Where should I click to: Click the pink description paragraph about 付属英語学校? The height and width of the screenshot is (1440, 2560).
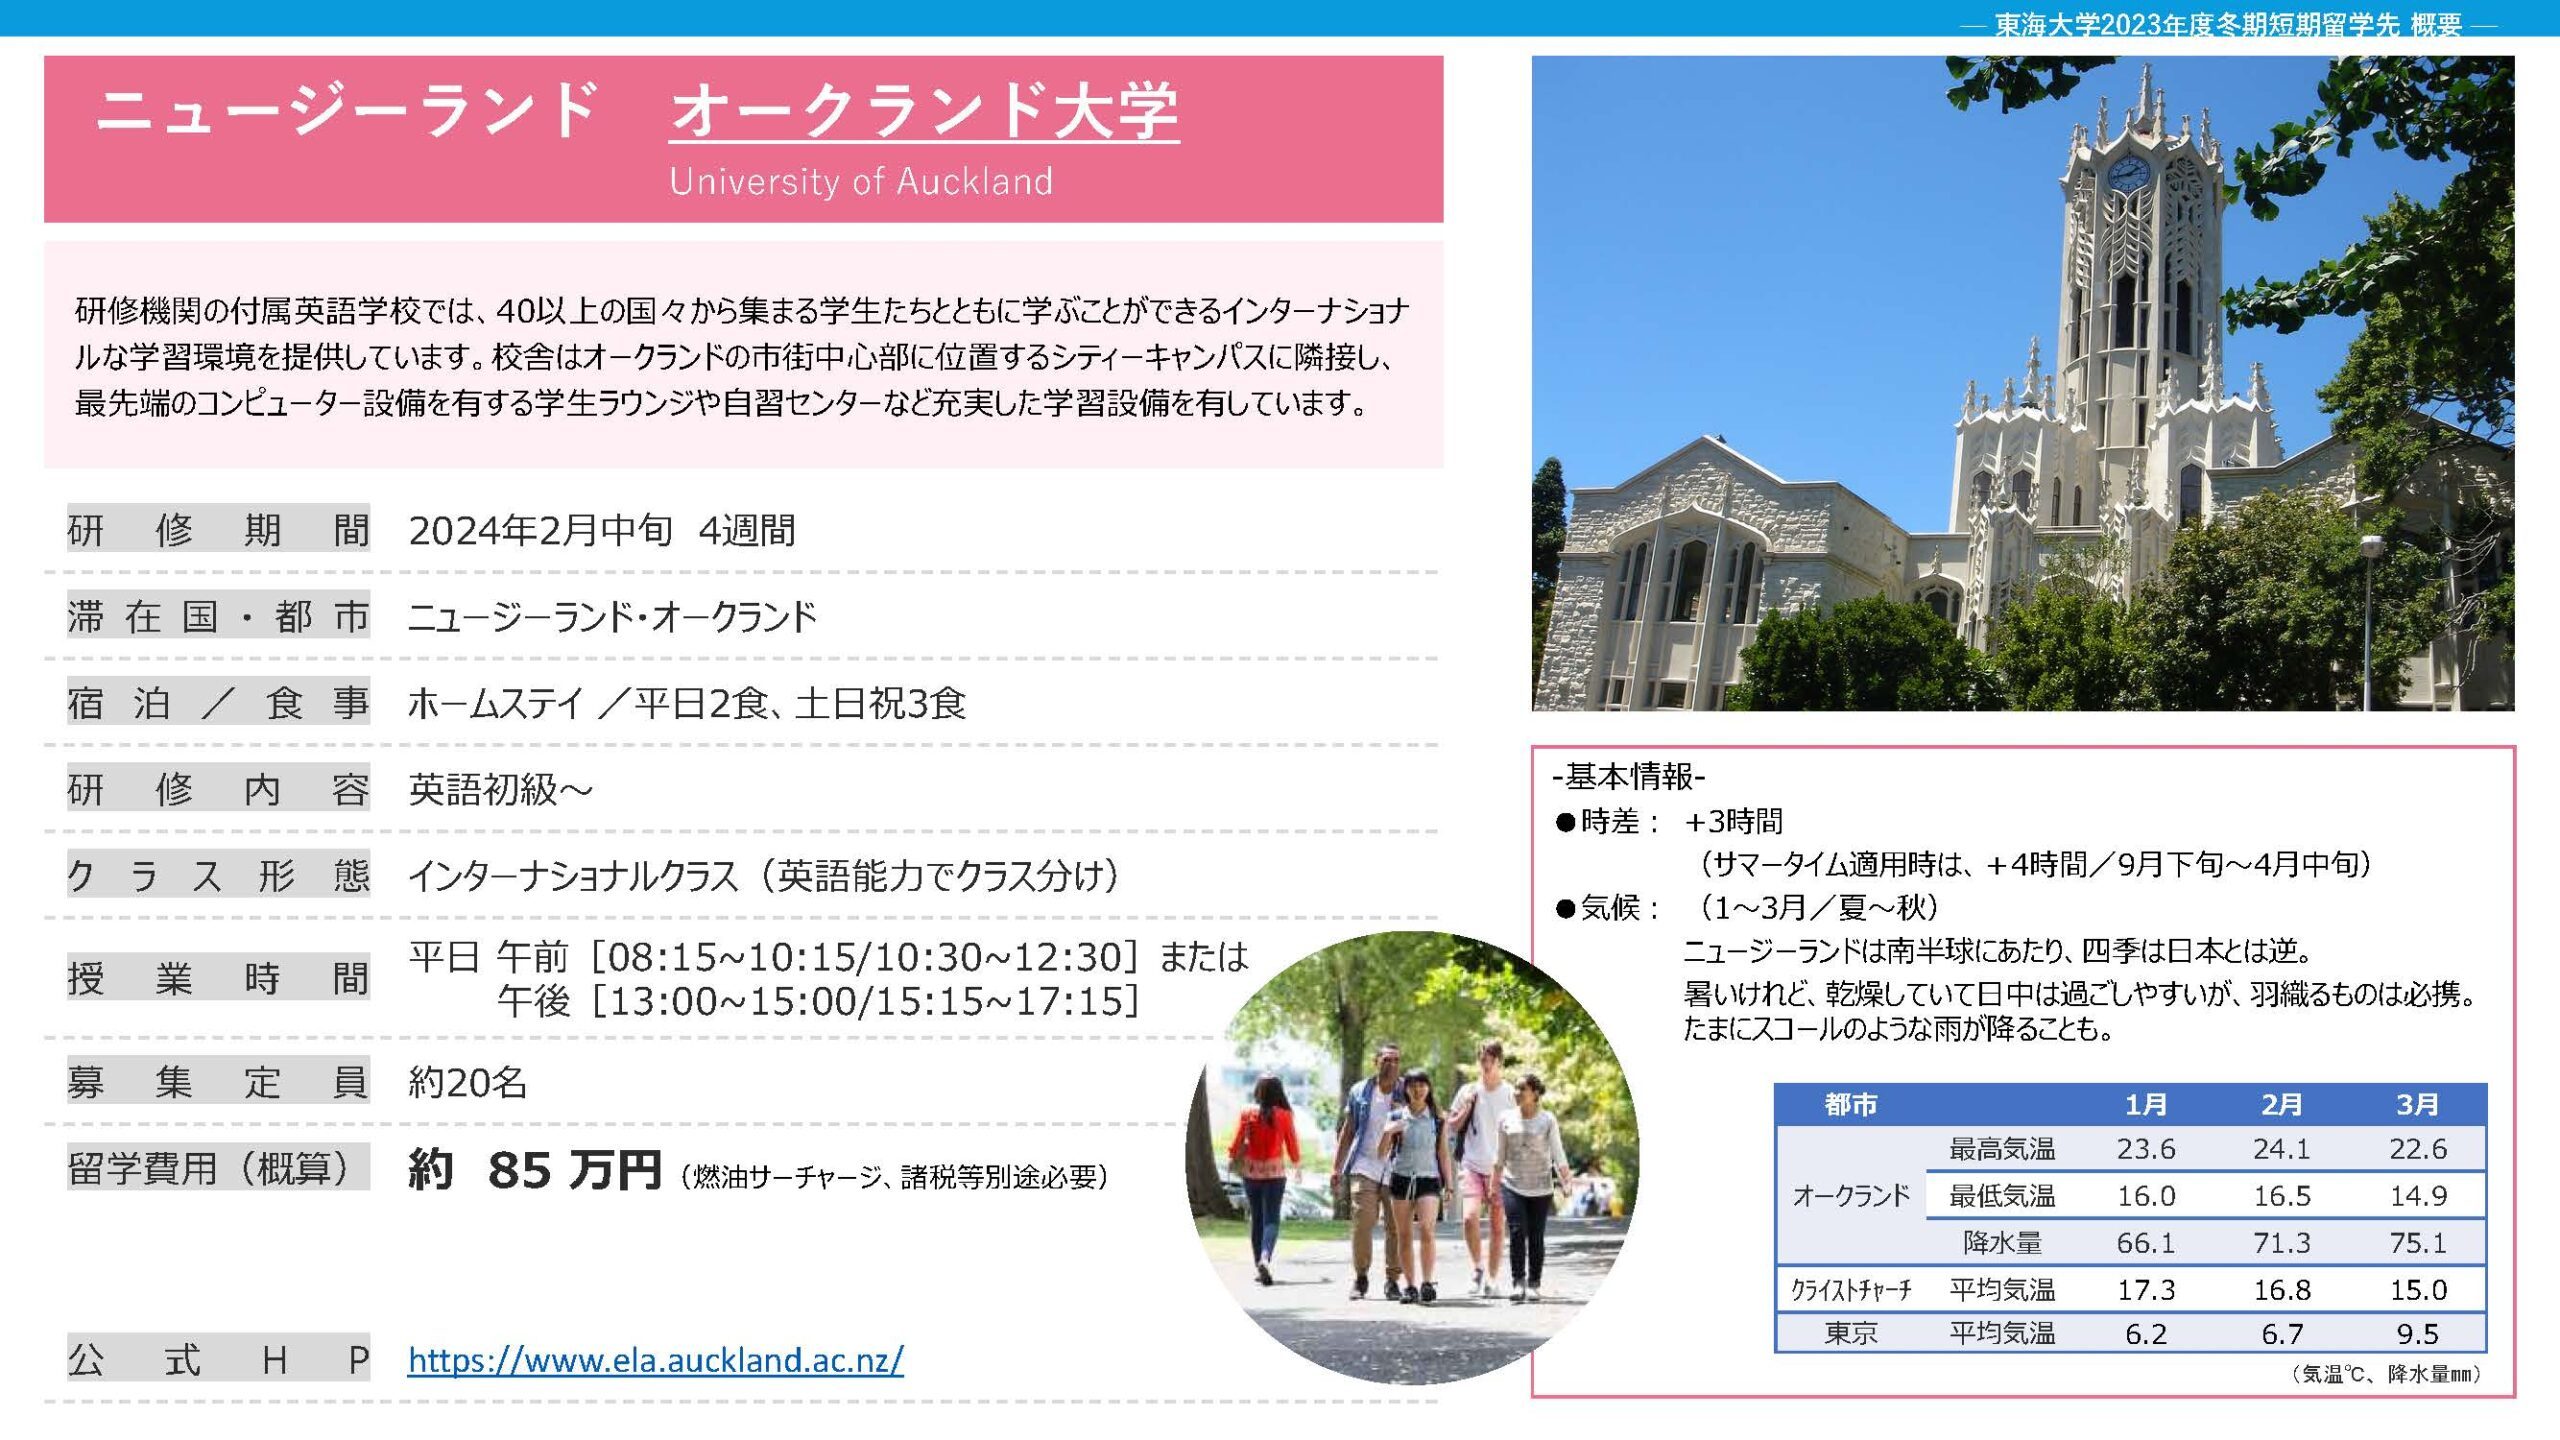pyautogui.click(x=742, y=356)
